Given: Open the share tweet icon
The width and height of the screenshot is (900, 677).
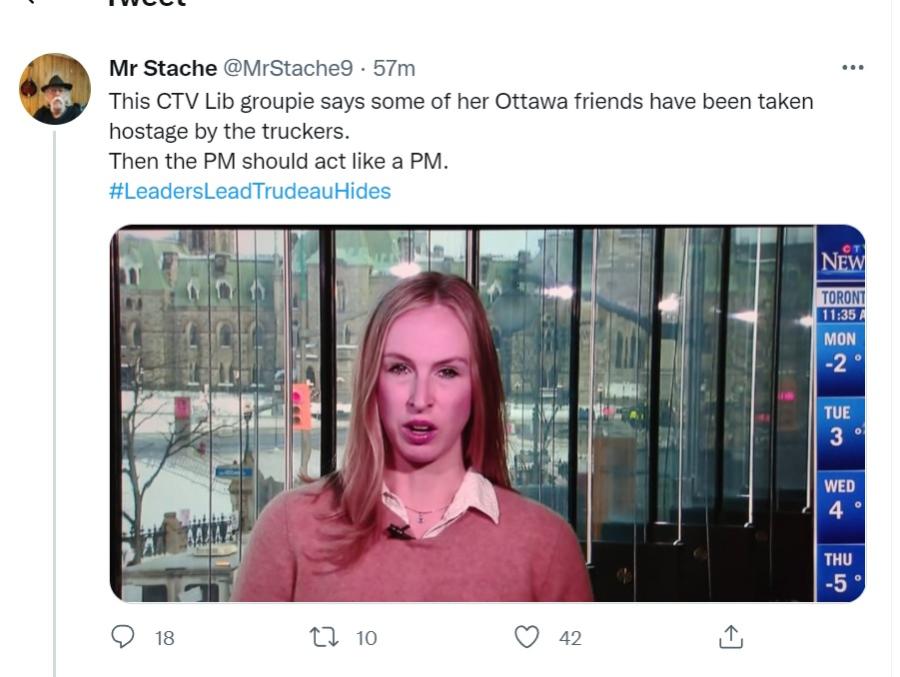Looking at the screenshot, I should pos(731,637).
